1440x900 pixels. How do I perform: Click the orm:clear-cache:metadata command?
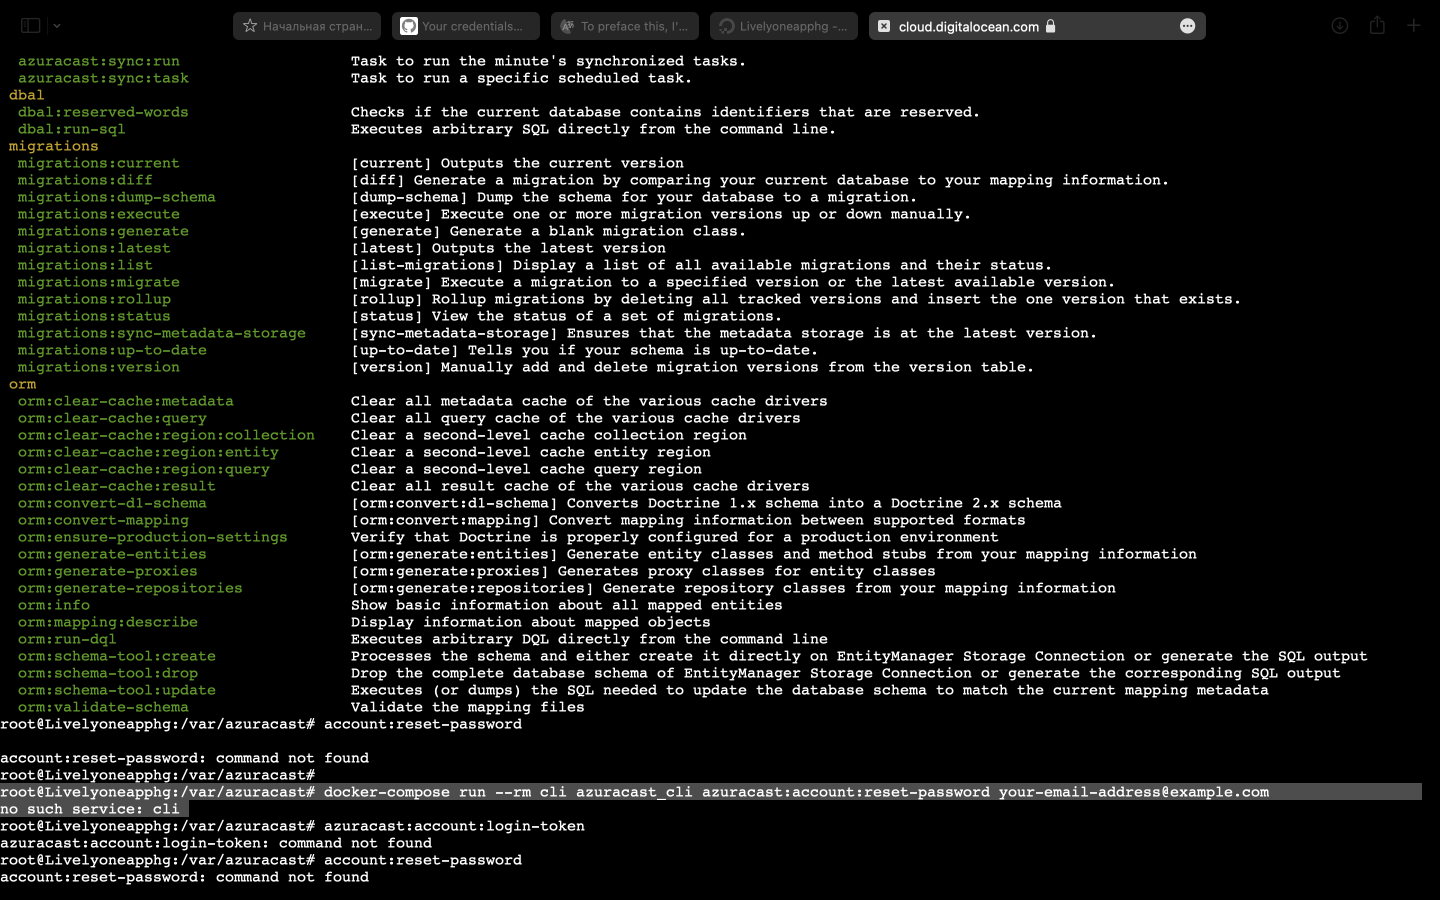[126, 401]
